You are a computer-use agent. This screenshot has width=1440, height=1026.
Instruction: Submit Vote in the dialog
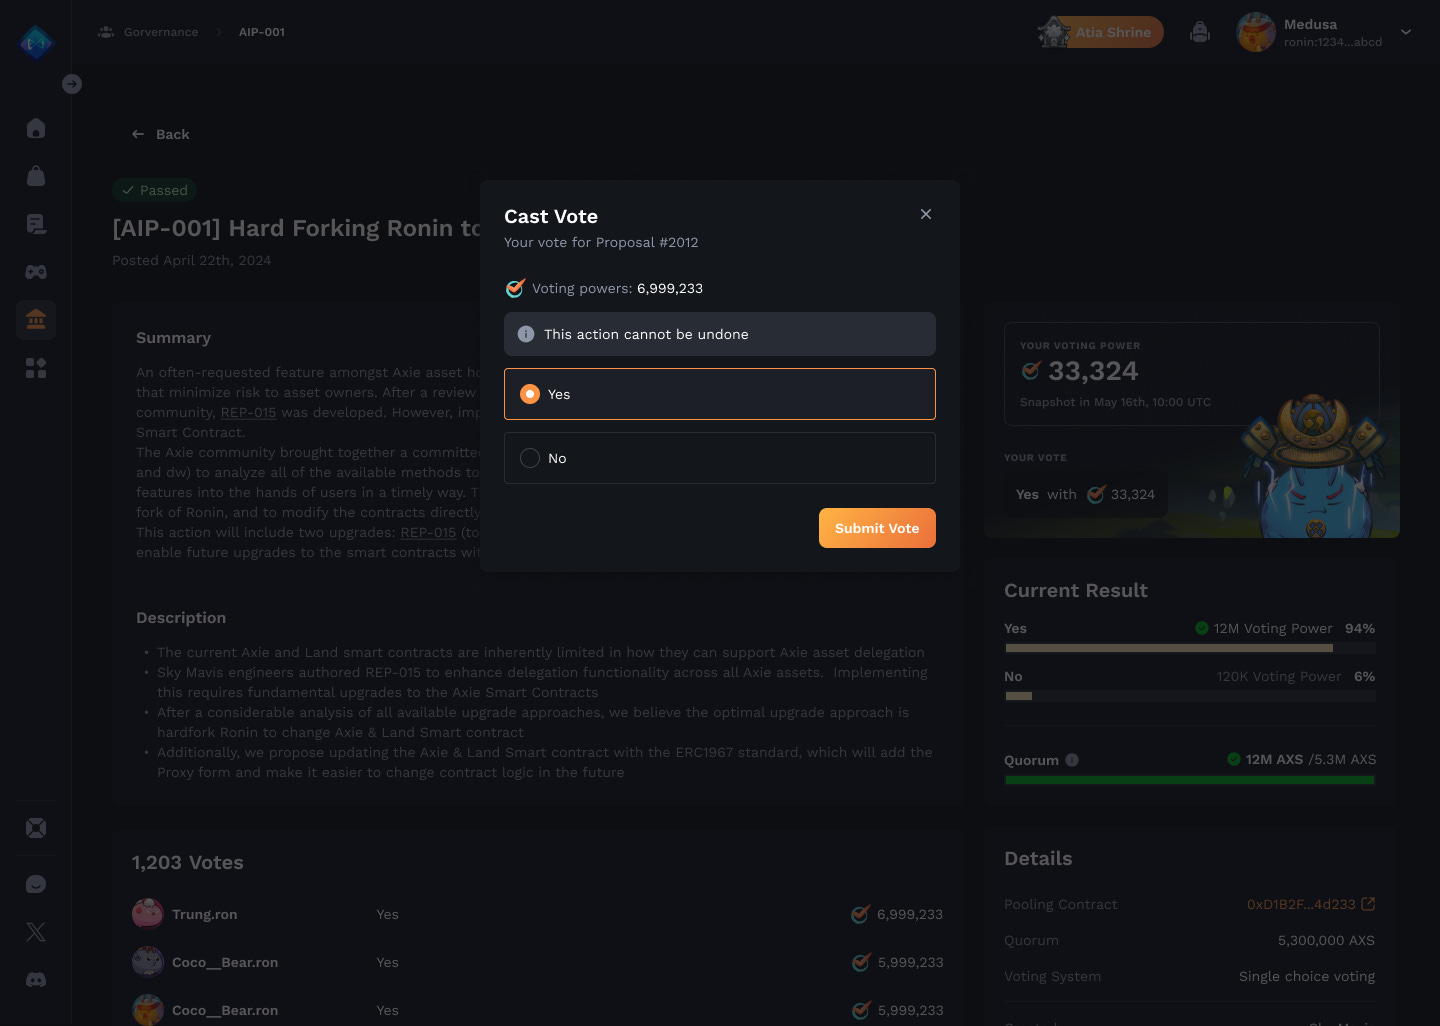point(877,528)
